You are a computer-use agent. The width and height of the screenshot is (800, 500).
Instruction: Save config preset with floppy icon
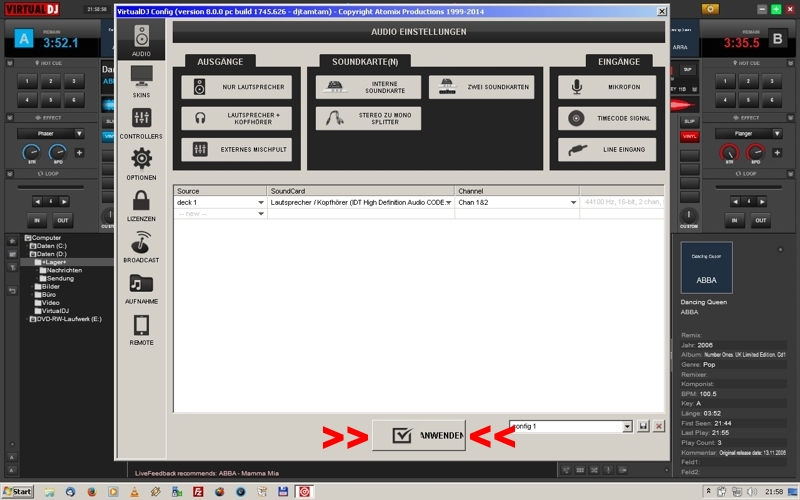643,426
